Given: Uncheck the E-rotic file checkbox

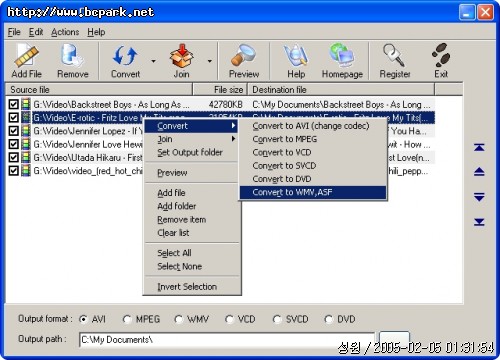Looking at the screenshot, I should click(13, 118).
